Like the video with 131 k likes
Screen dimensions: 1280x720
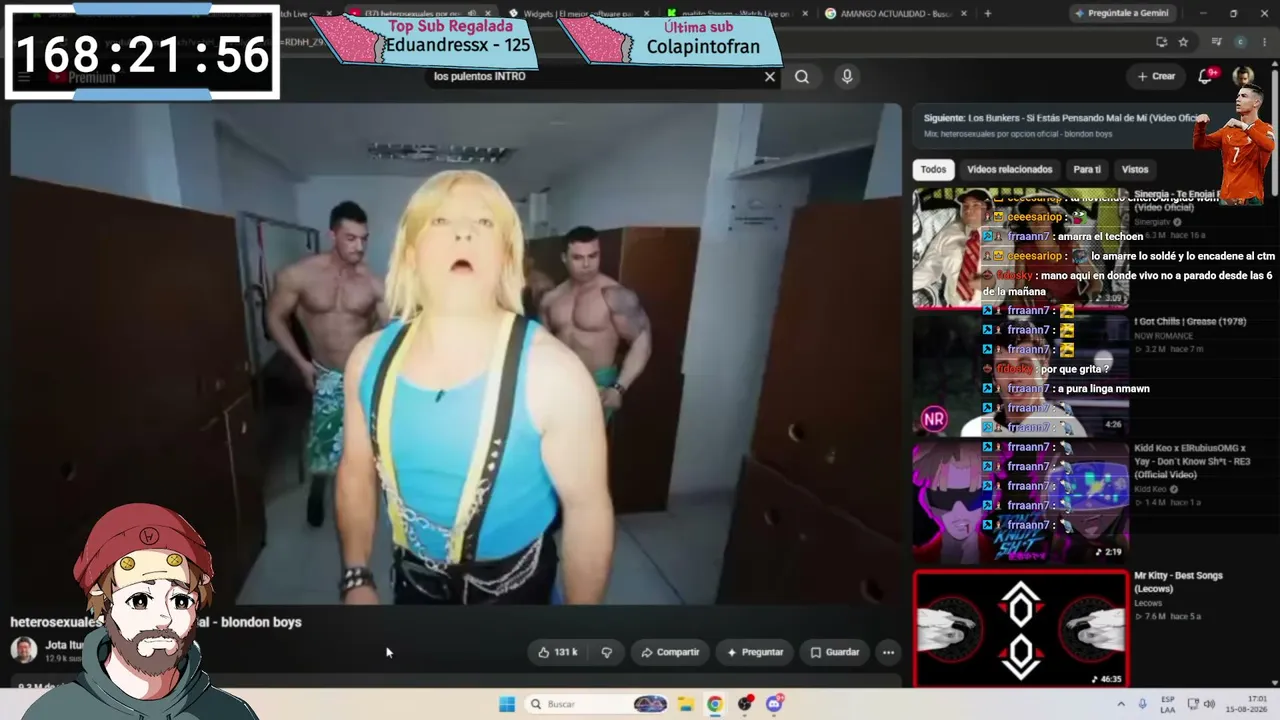[x=558, y=652]
